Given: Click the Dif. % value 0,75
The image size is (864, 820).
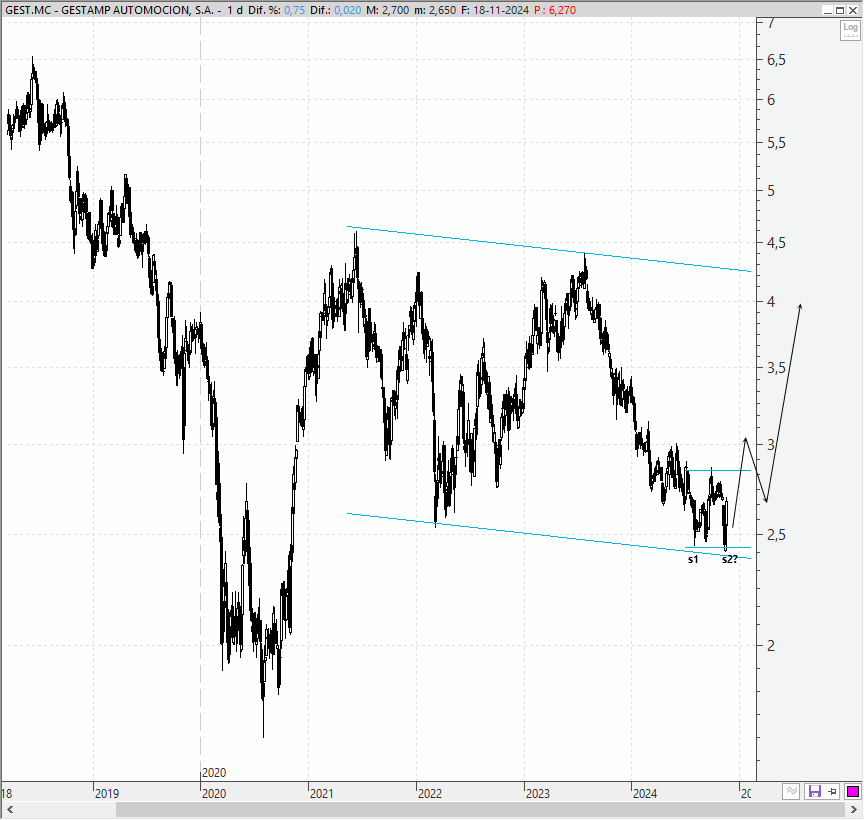Looking at the screenshot, I should pyautogui.click(x=295, y=10).
